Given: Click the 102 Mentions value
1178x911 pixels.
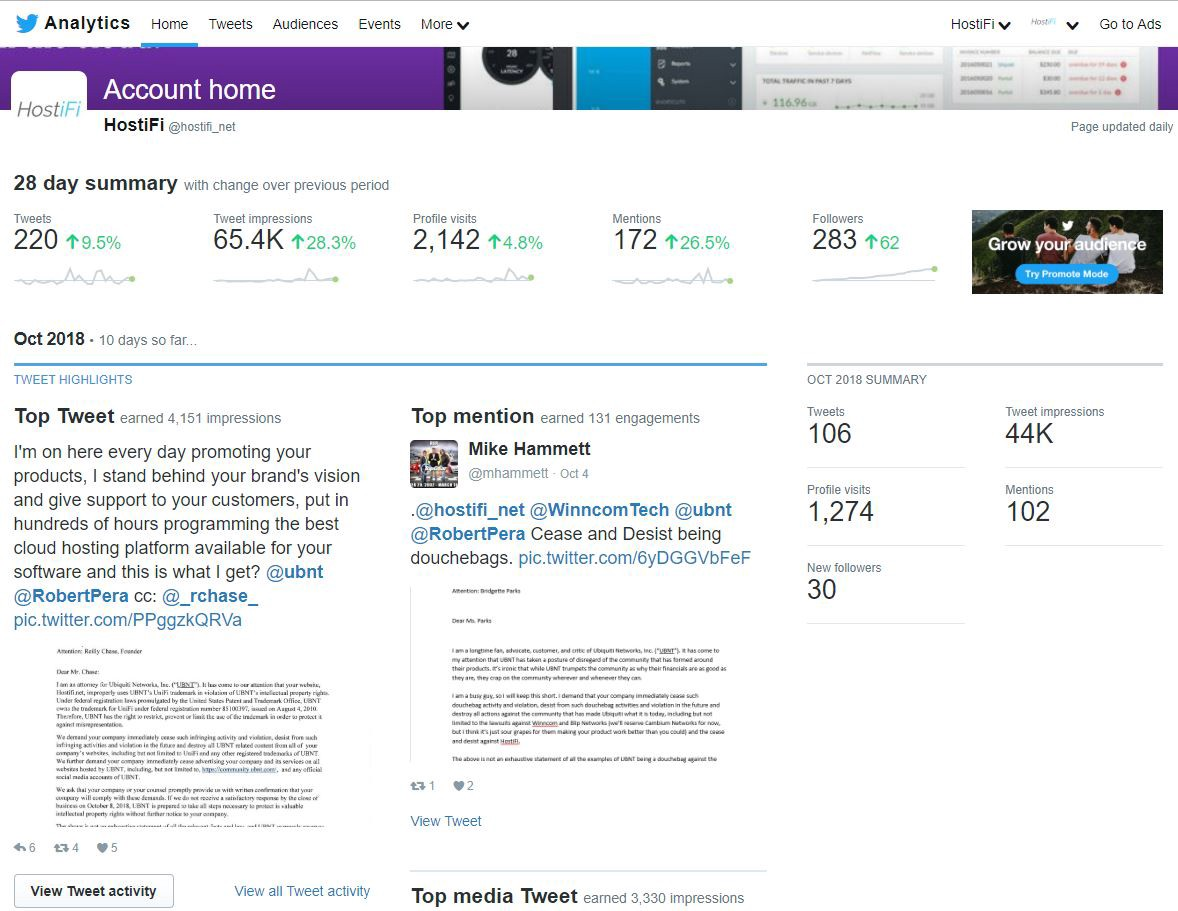Looking at the screenshot, I should click(1028, 511).
